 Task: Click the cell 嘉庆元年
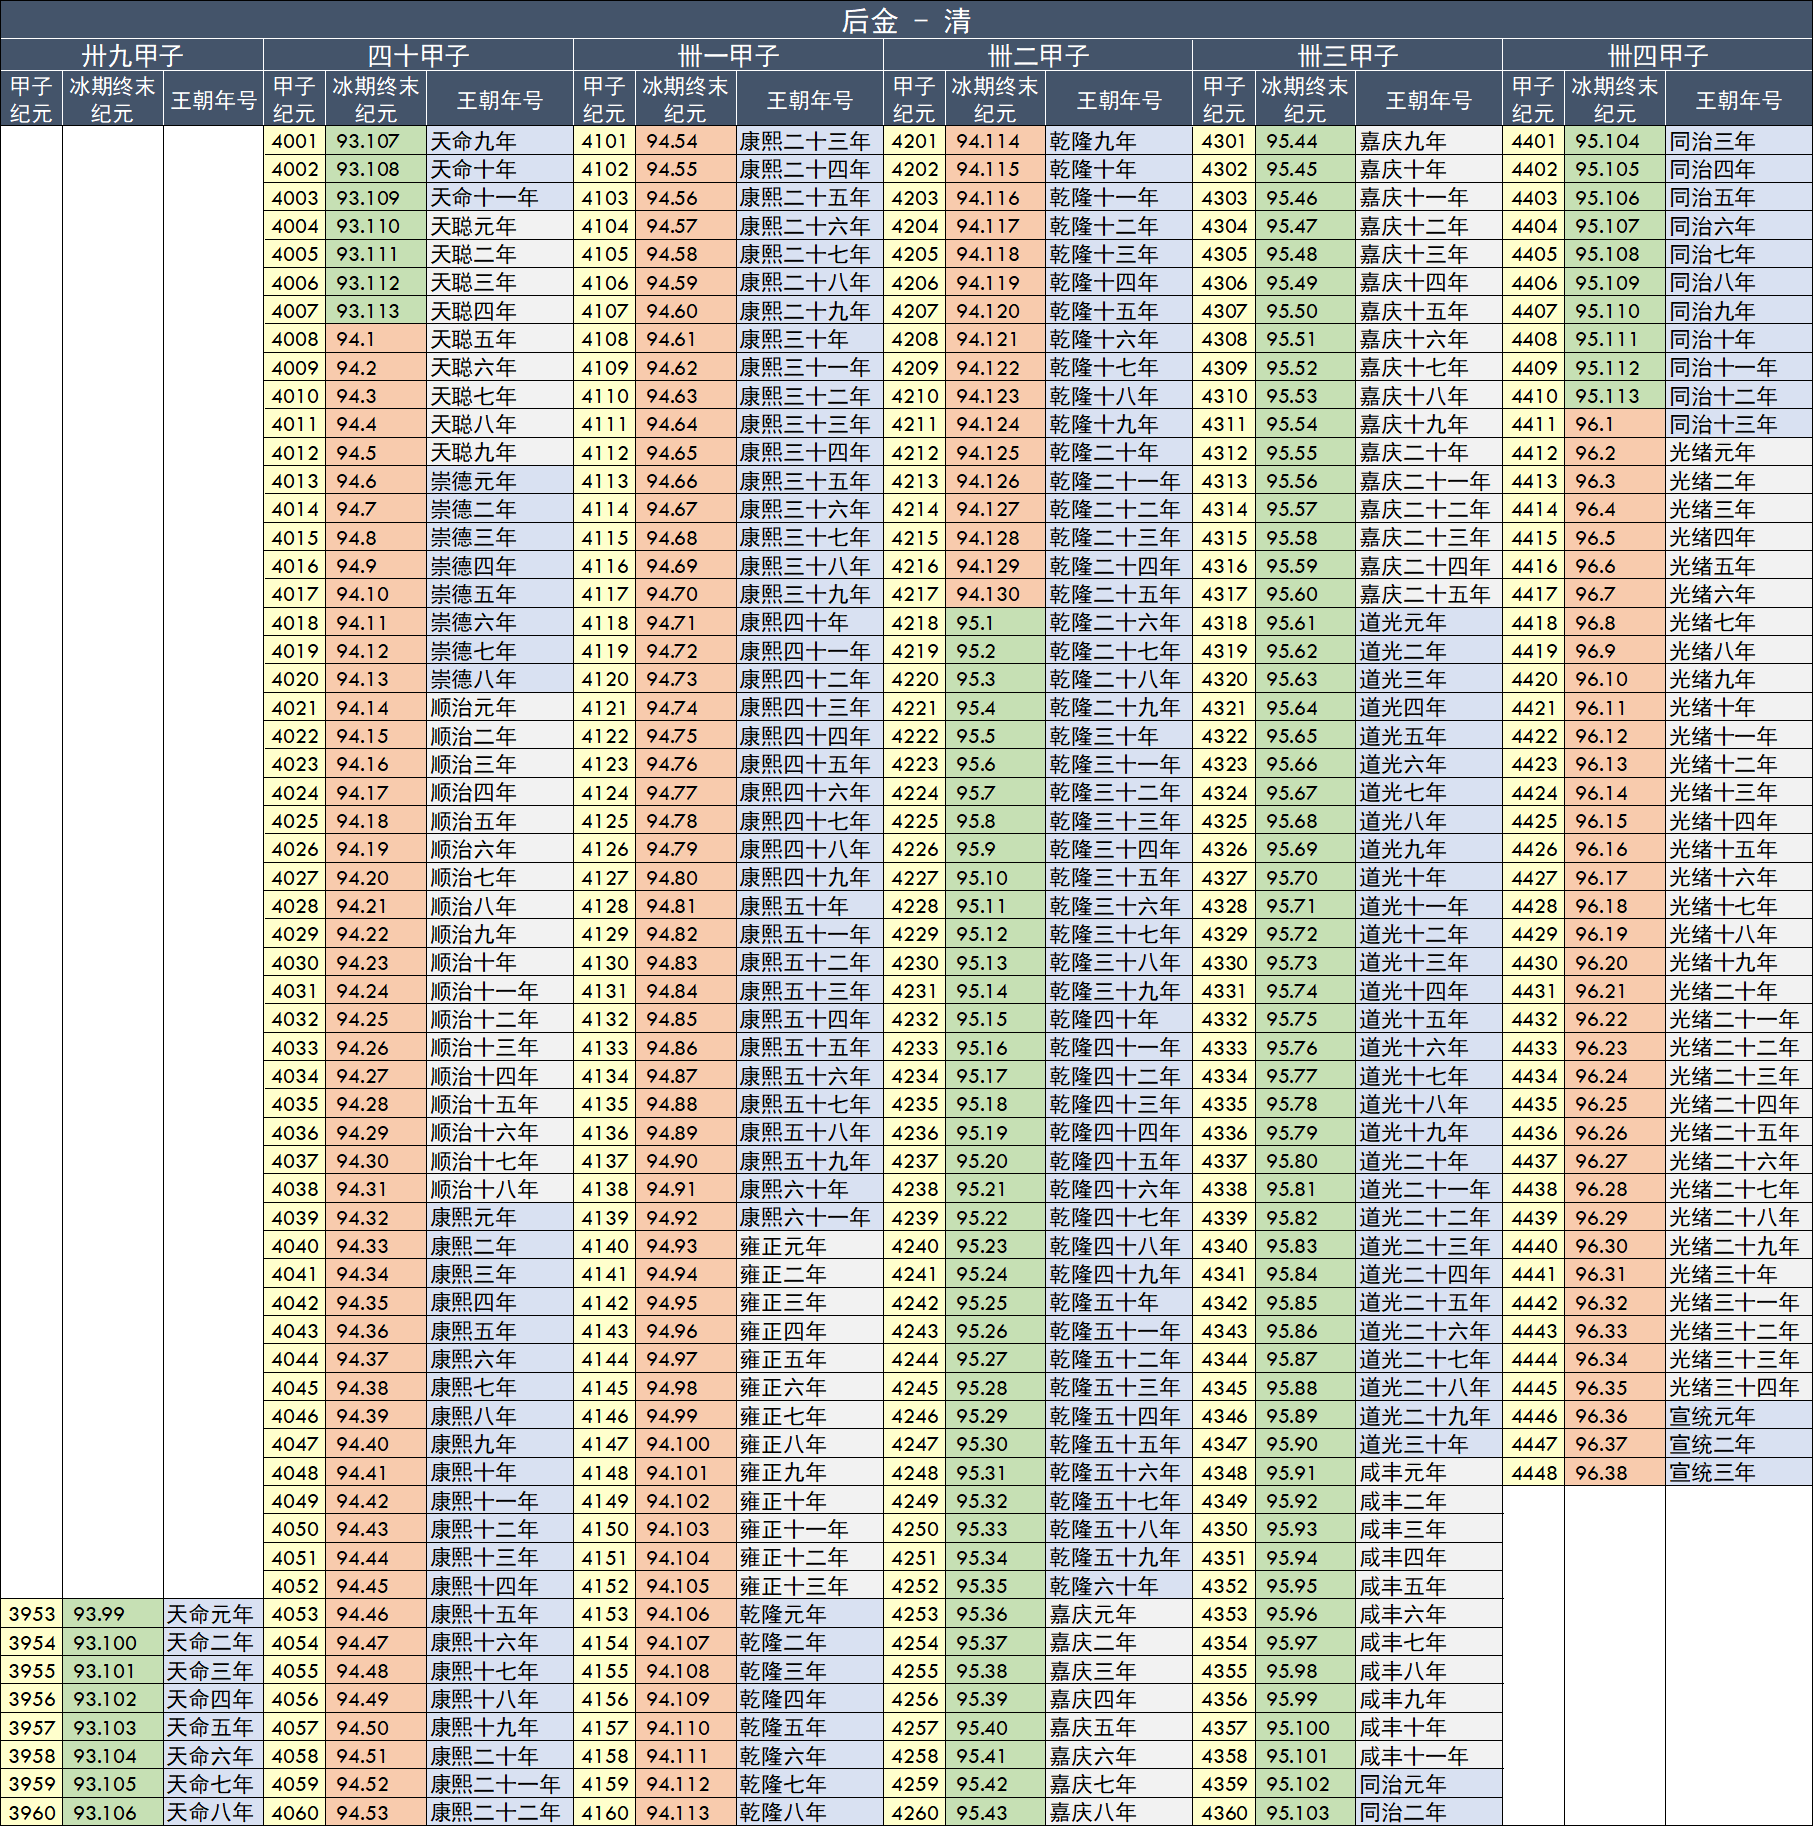[1119, 1614]
